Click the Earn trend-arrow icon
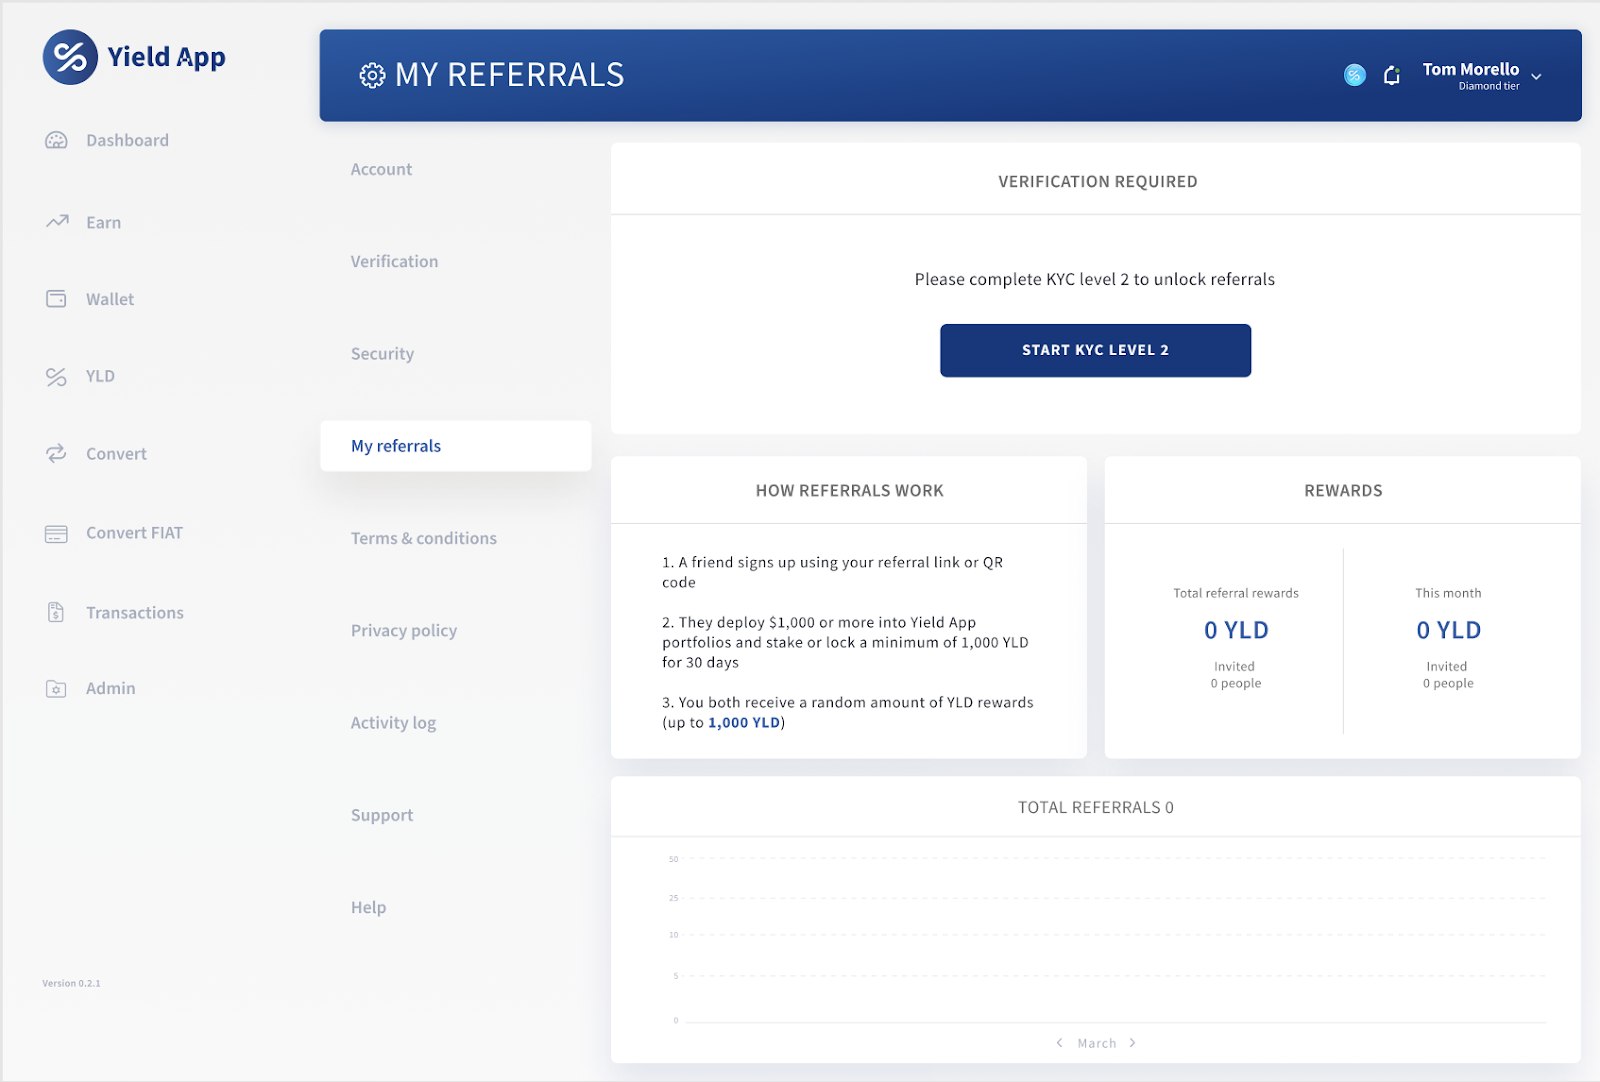 tap(57, 221)
